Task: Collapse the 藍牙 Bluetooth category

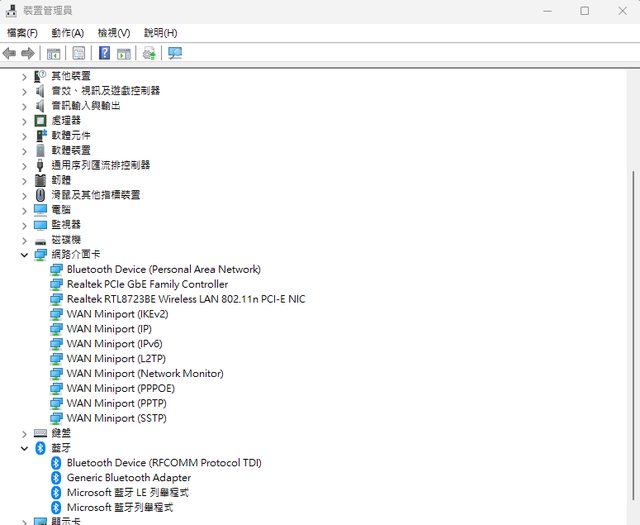Action: click(25, 449)
